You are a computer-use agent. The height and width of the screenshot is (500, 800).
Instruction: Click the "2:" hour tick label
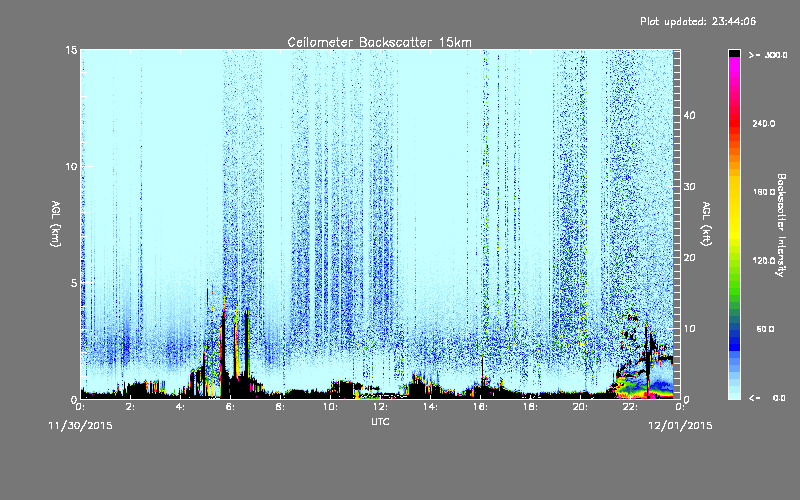coord(130,407)
